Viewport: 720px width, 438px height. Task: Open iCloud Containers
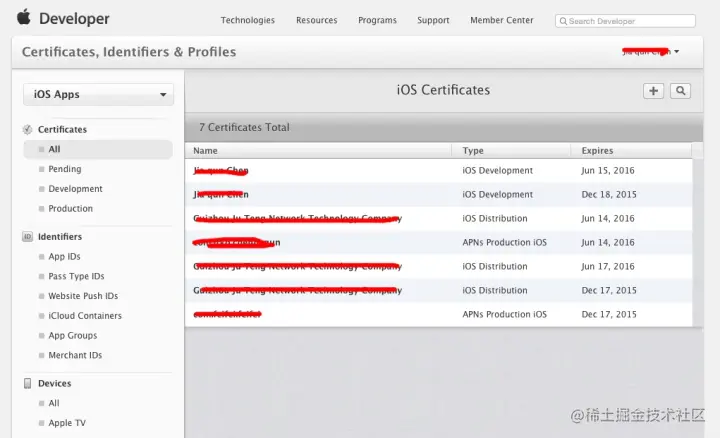tap(85, 316)
